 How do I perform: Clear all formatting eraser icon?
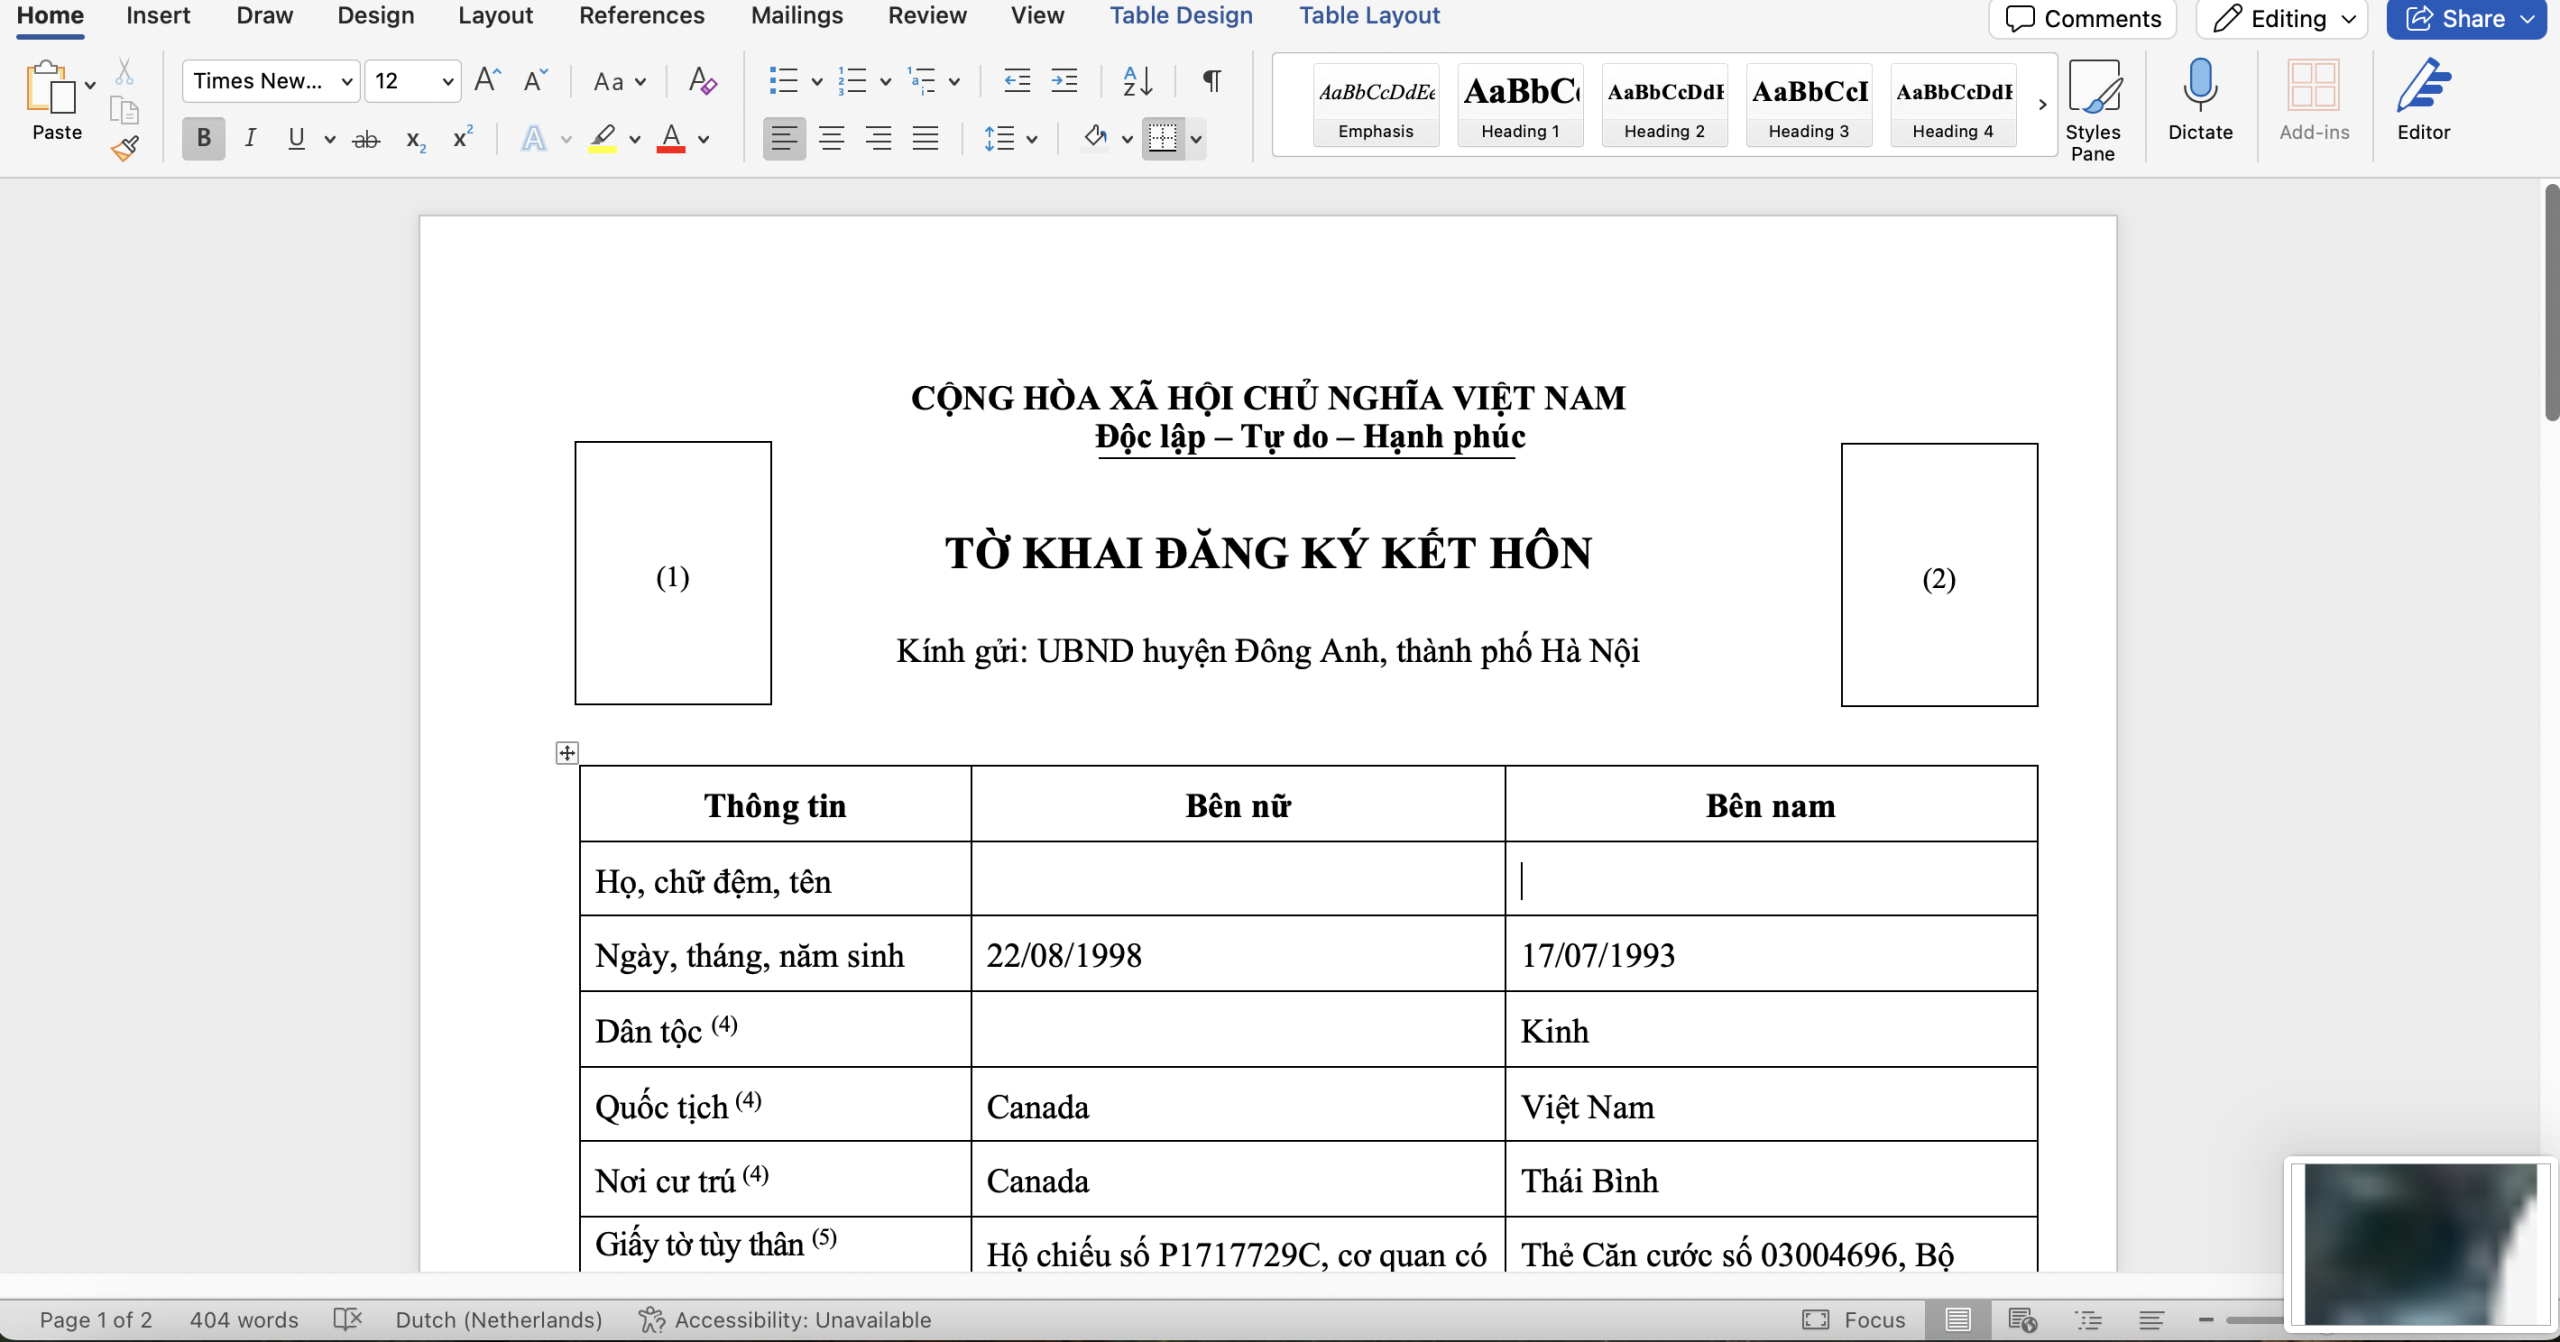tap(703, 80)
